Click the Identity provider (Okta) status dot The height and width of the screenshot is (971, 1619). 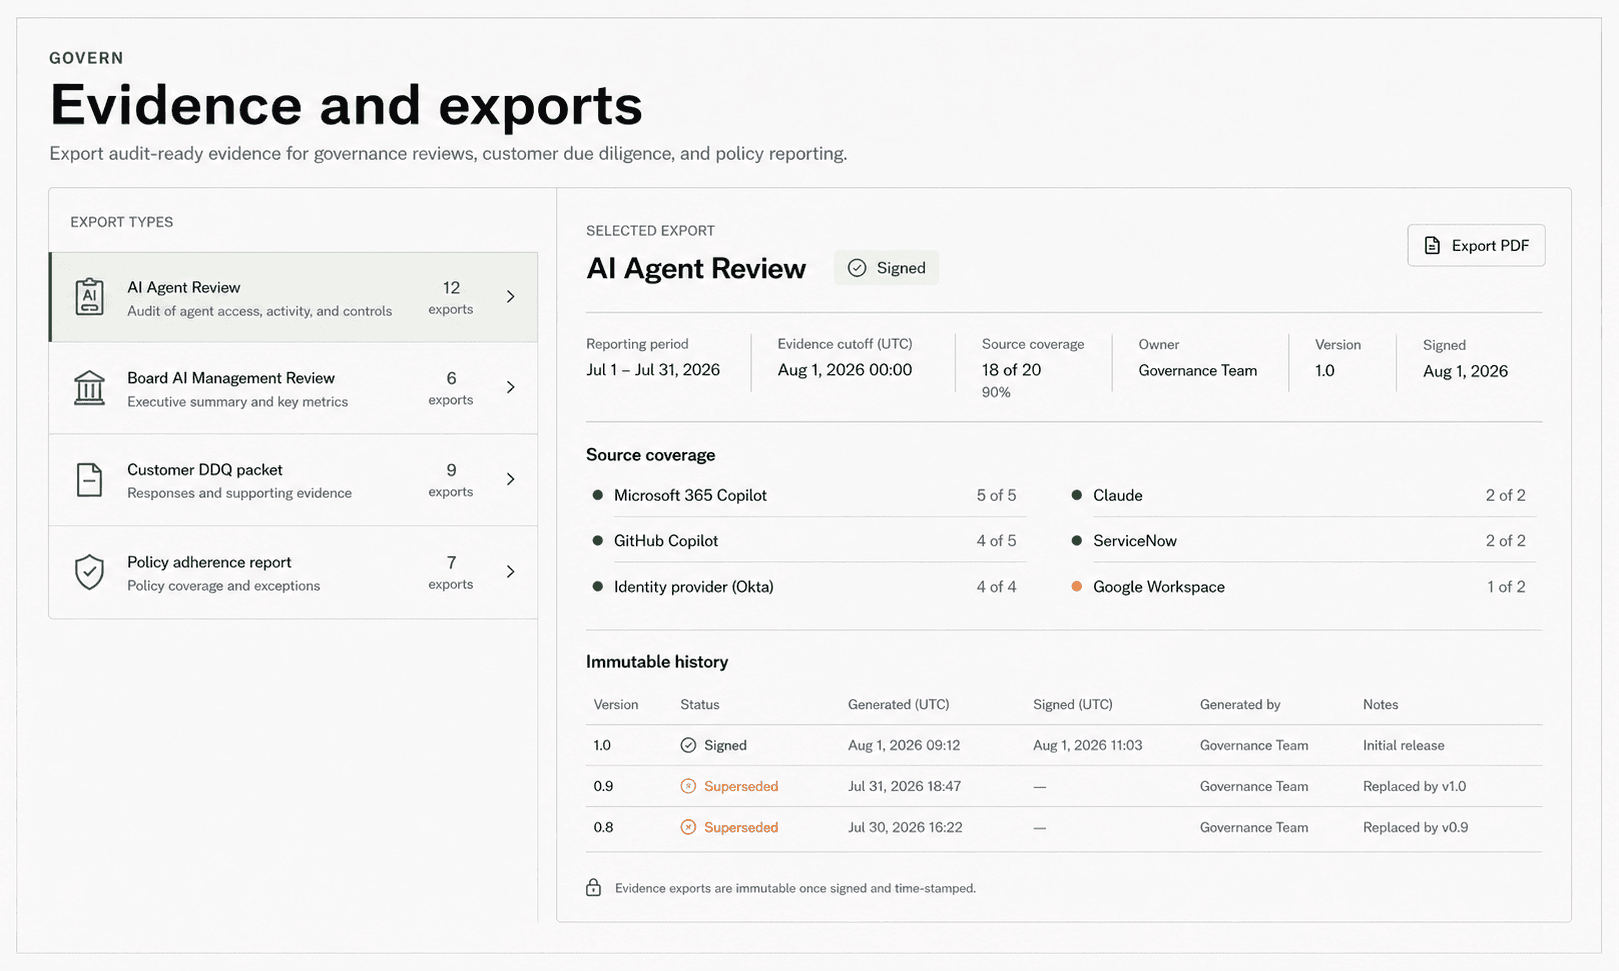click(598, 587)
